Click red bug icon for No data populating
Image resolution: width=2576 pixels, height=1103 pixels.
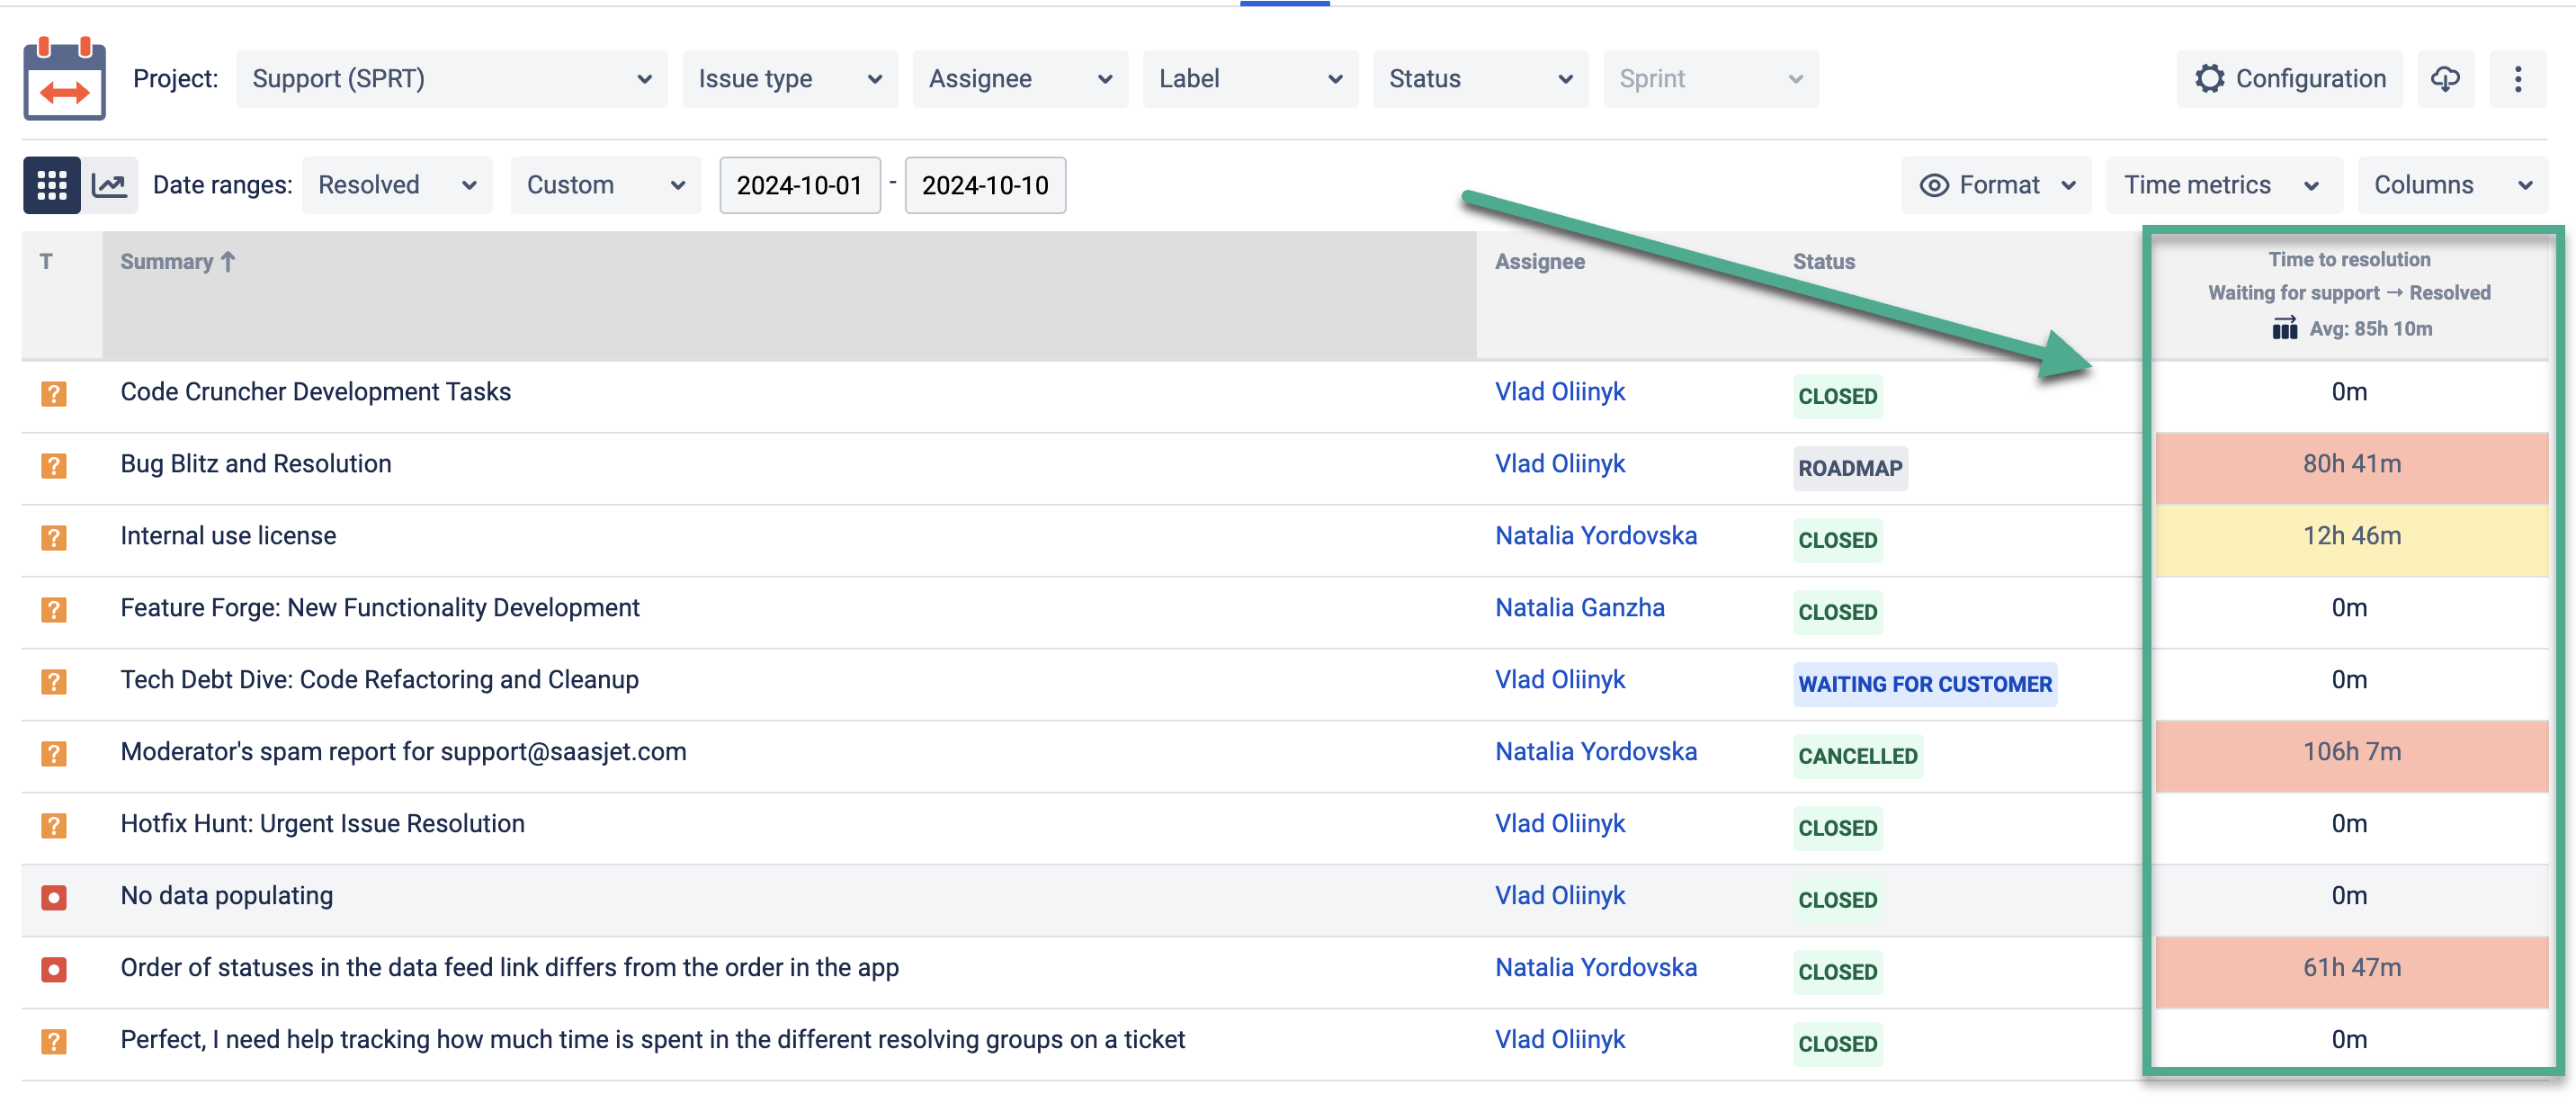(x=54, y=897)
